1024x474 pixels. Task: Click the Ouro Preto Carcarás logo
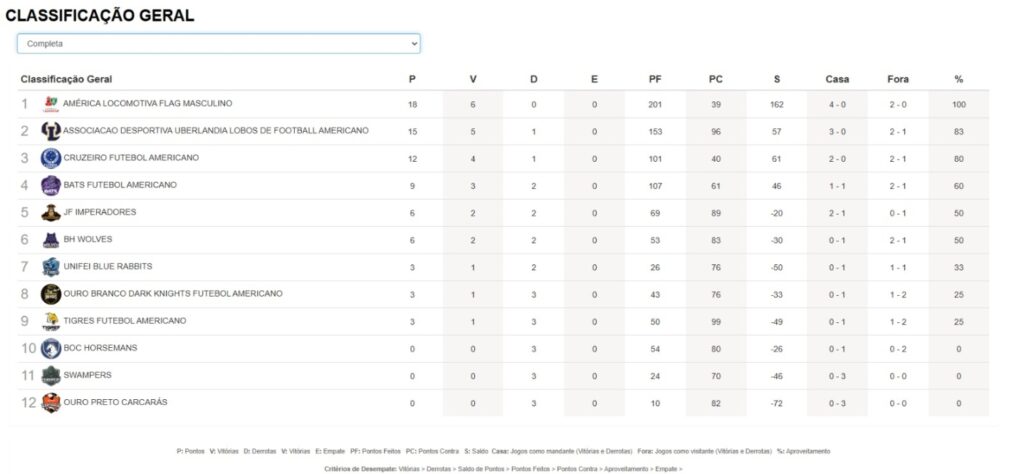50,402
